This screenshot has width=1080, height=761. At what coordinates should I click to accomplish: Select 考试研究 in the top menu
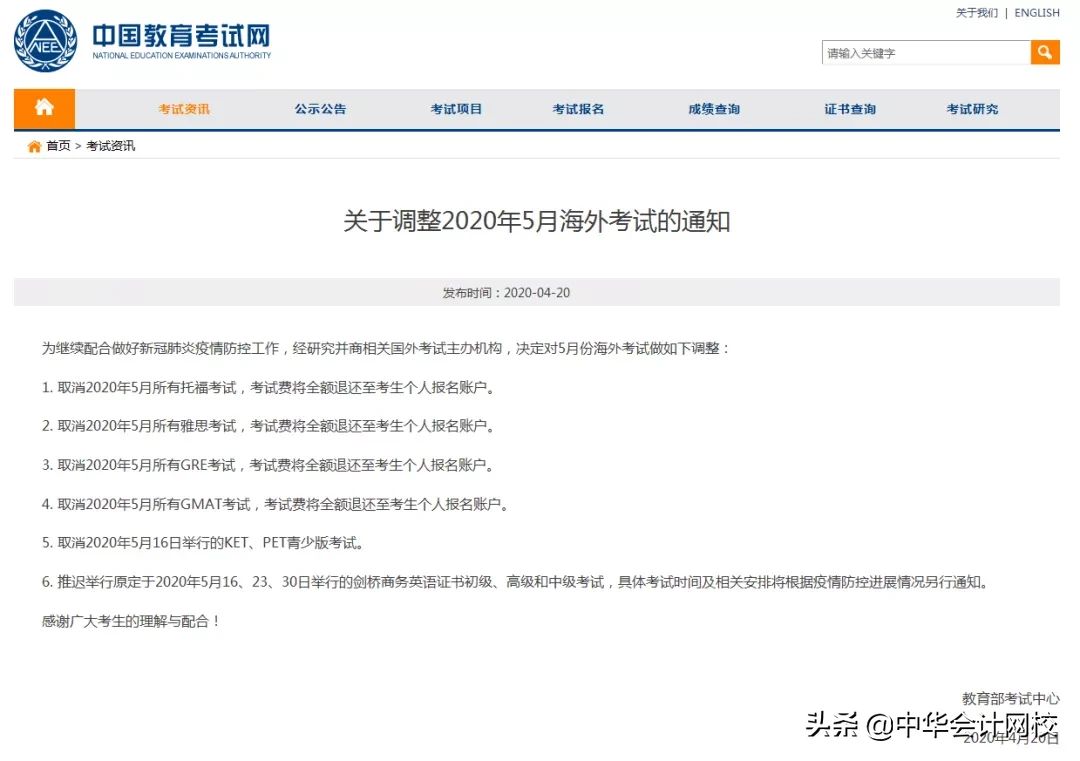[972, 109]
